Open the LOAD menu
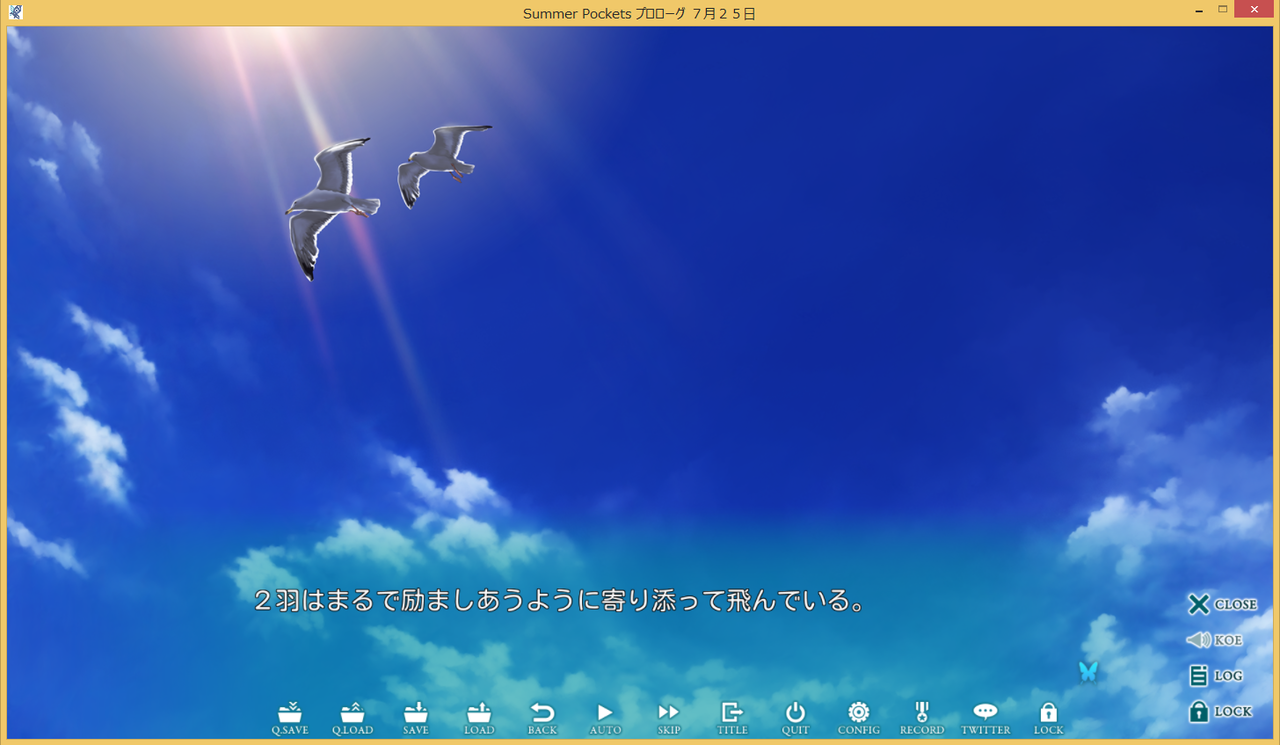 pyautogui.click(x=479, y=718)
